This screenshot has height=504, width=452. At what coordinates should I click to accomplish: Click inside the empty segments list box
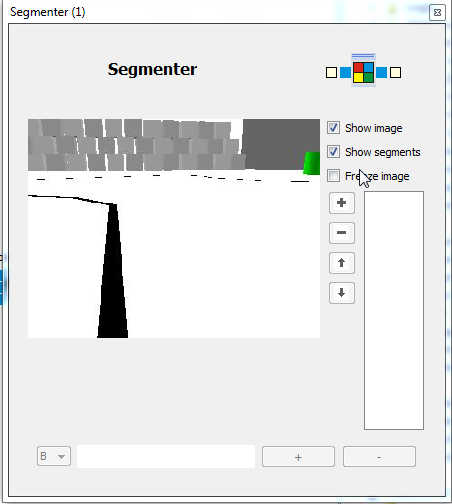[394, 310]
